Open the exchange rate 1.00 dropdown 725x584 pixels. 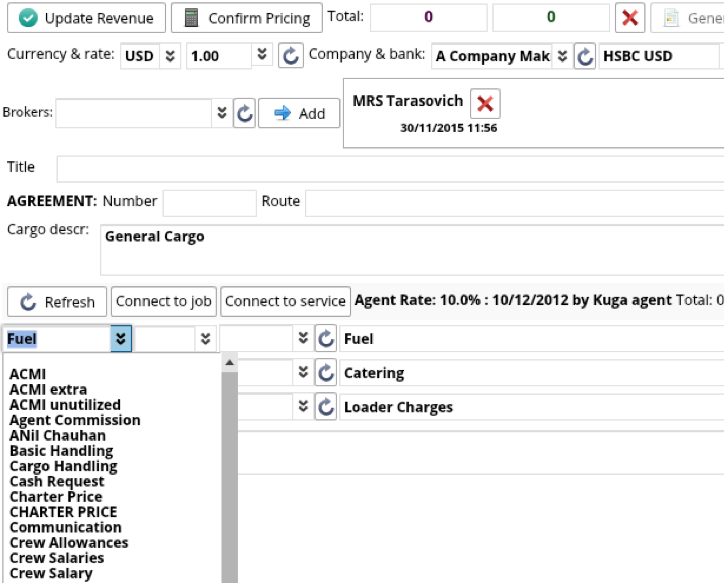click(x=262, y=56)
